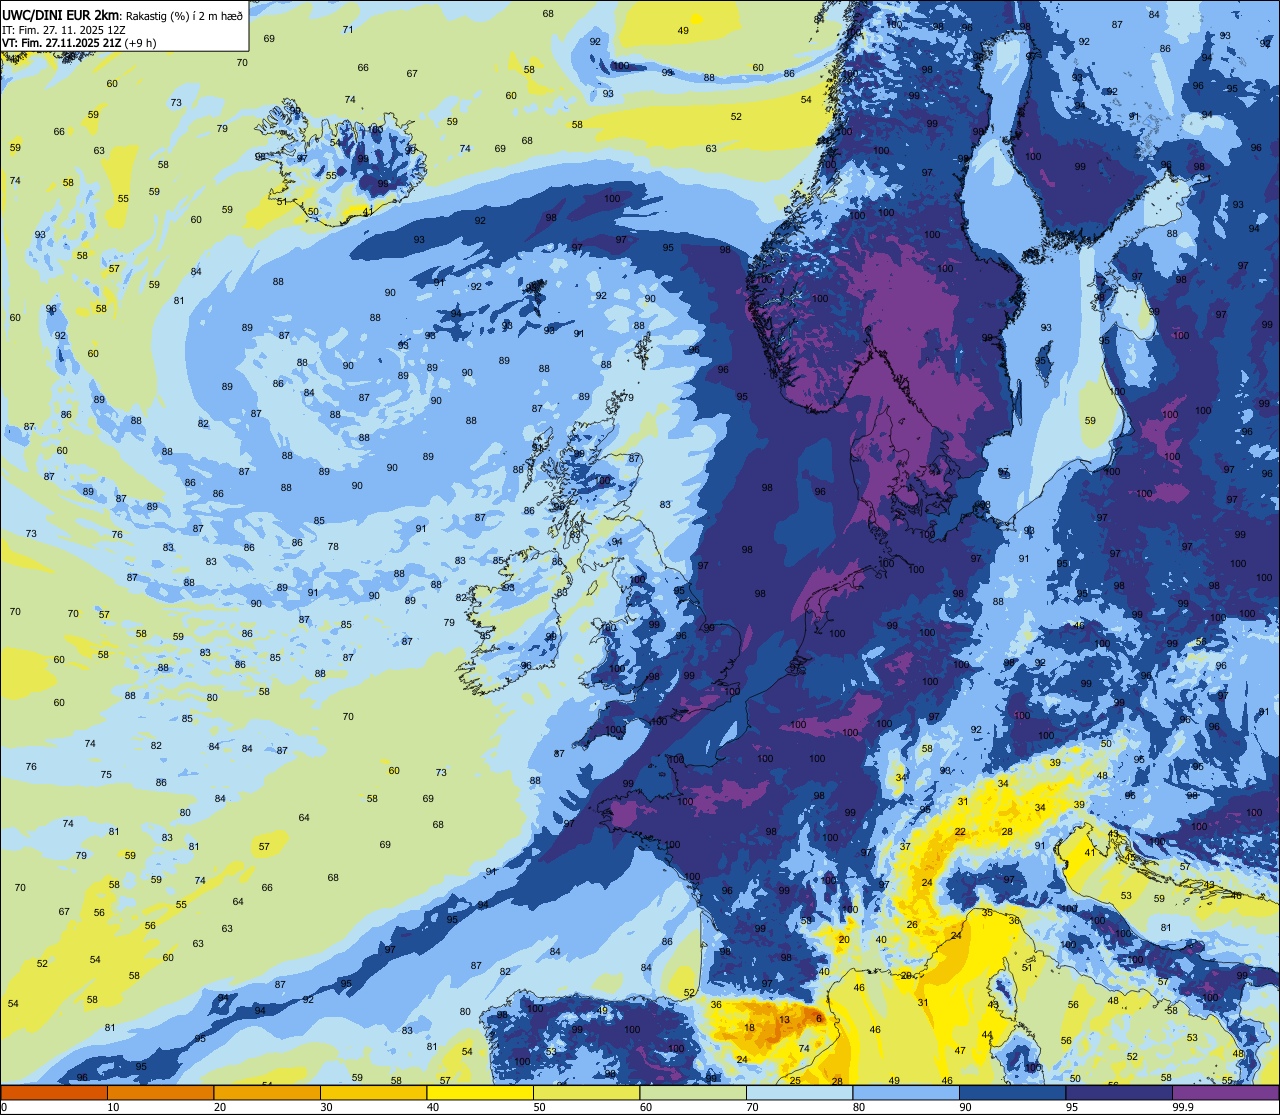The width and height of the screenshot is (1280, 1115).
Task: Click the humidity value '22' in the yellow area
Action: click(960, 832)
